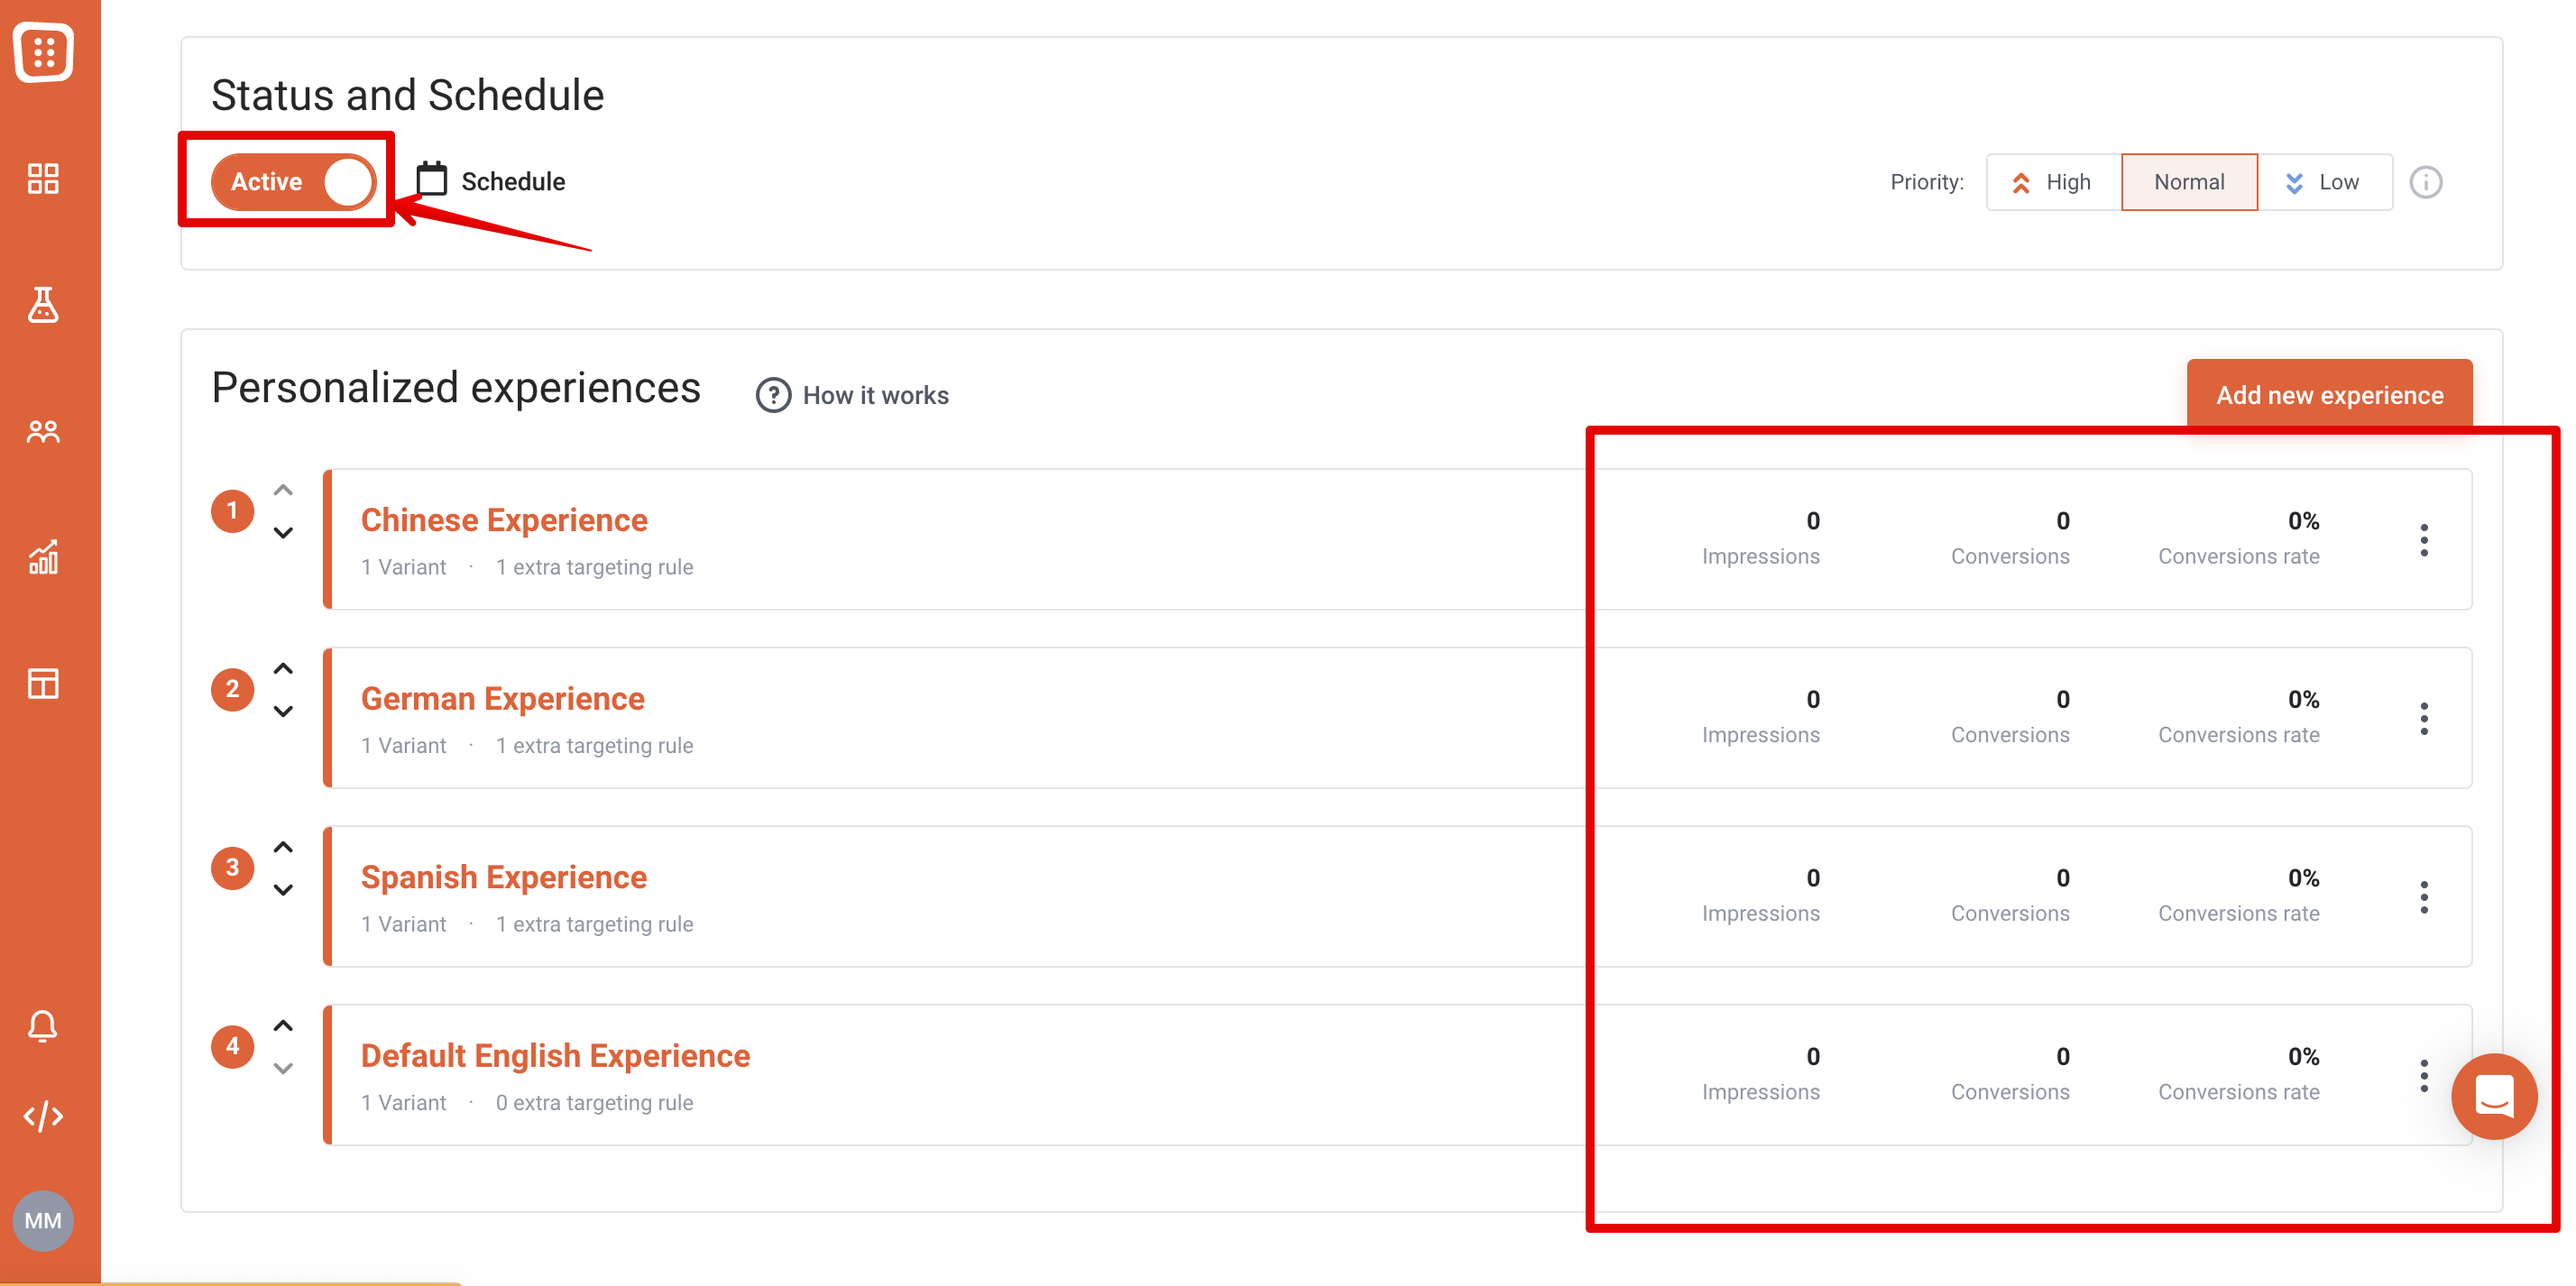Move German Experience down with chevron
Screen dimensions: 2576x1286
tap(283, 711)
